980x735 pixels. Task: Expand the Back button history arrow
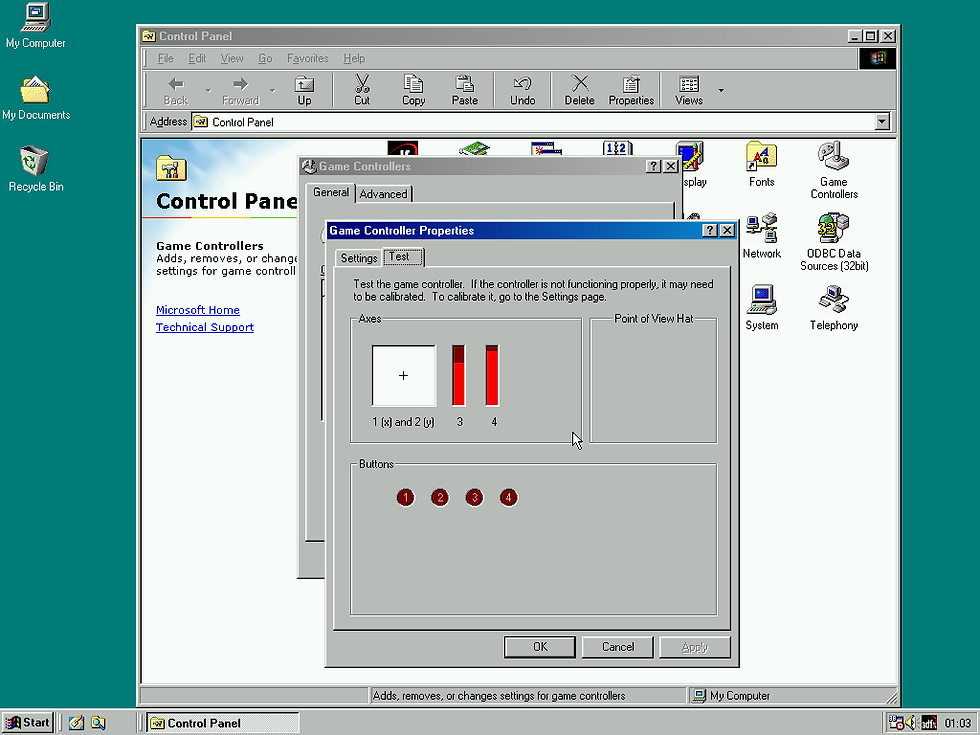pyautogui.click(x=208, y=91)
